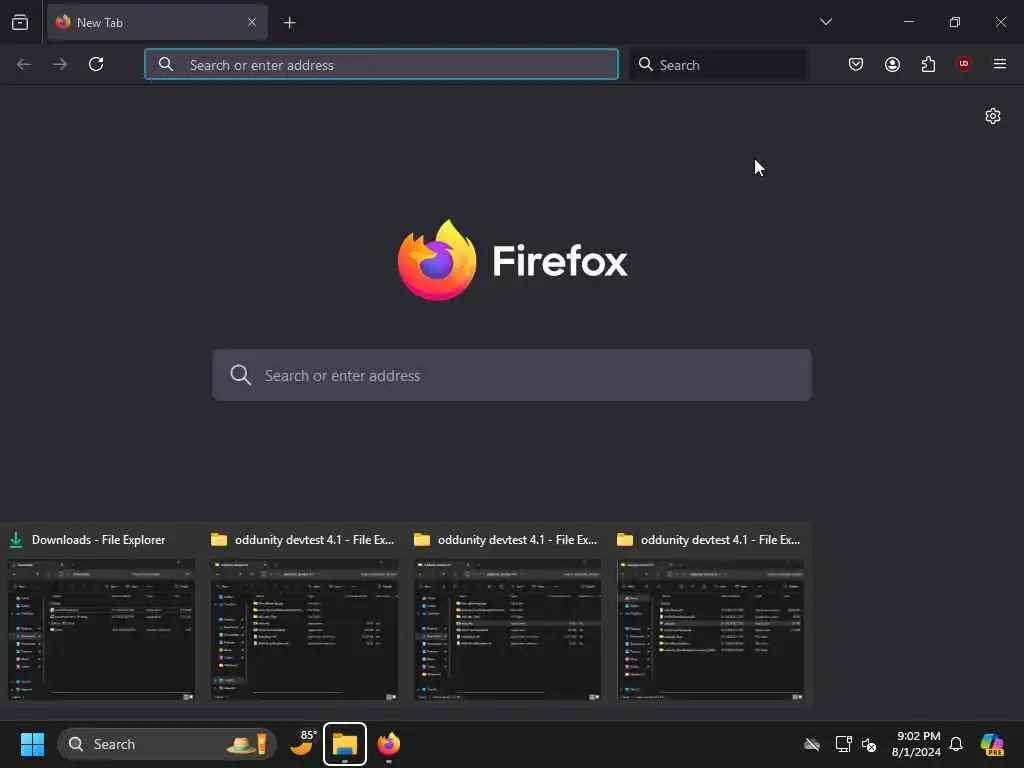
Task: Launch the Copilot preview icon
Action: pyautogui.click(x=991, y=744)
